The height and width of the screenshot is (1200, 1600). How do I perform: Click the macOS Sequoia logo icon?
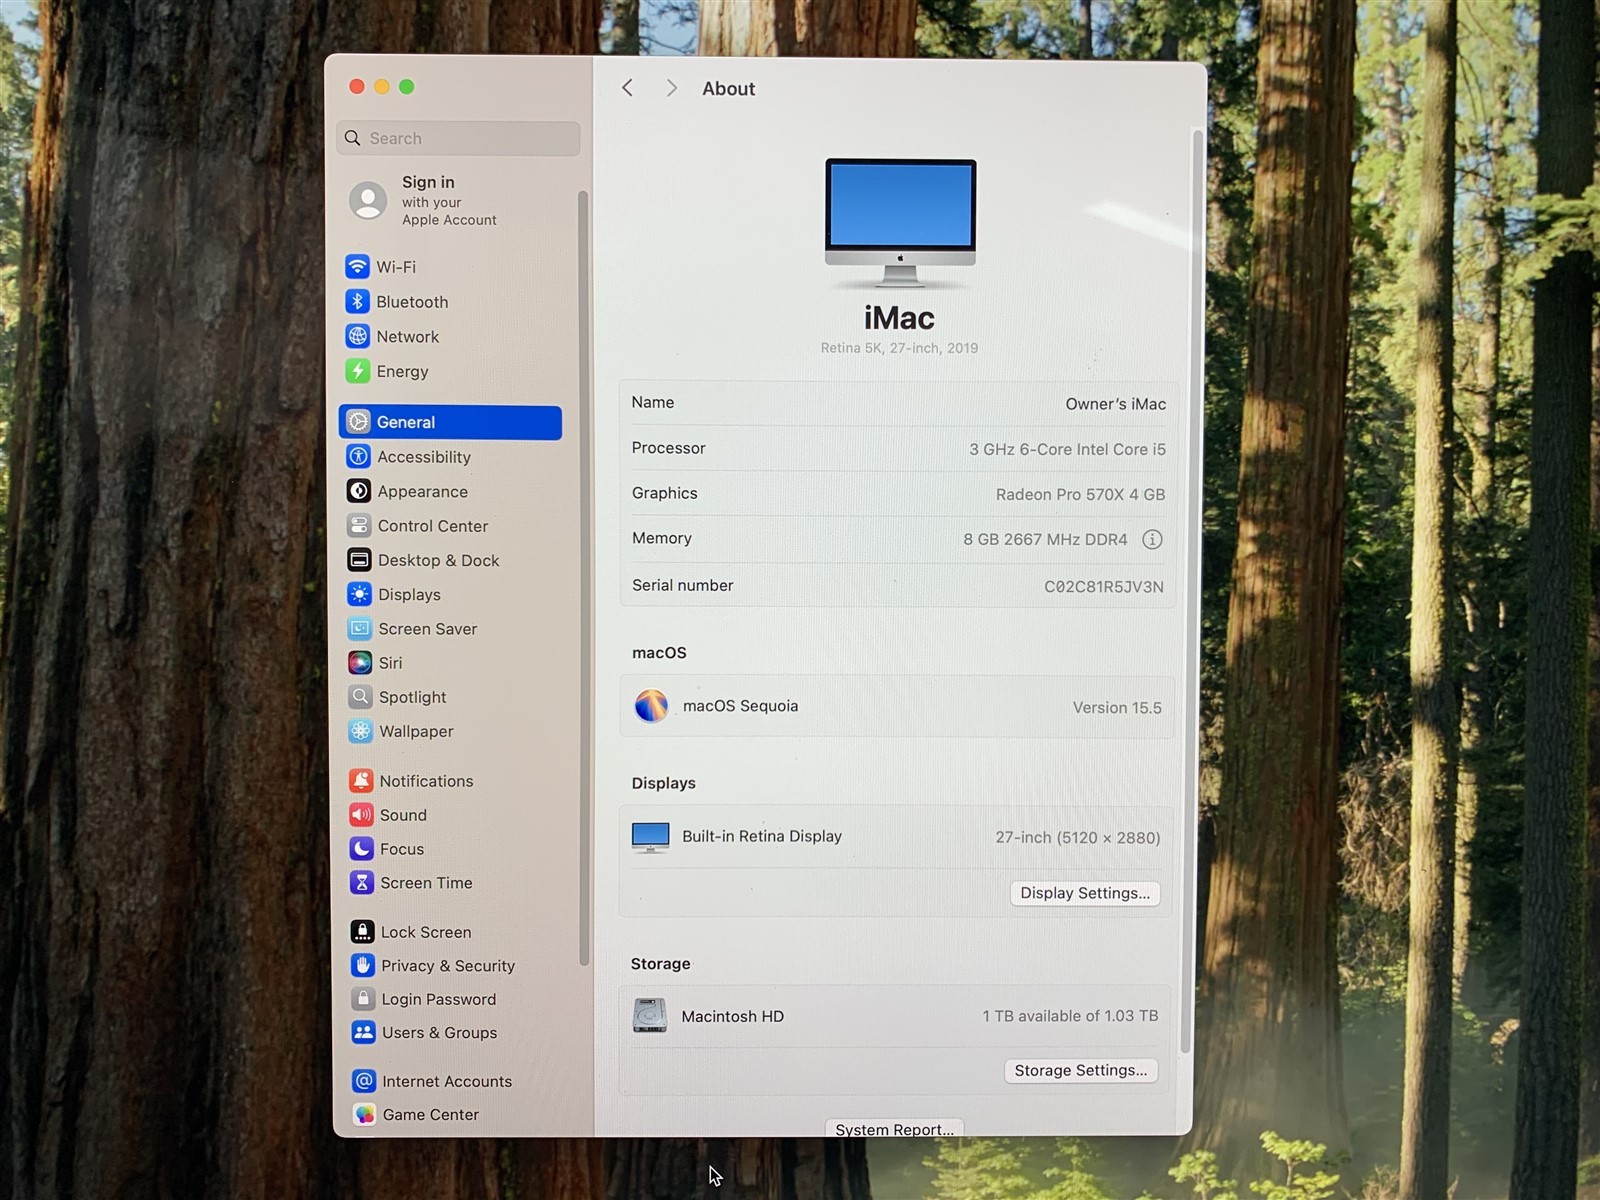(651, 706)
